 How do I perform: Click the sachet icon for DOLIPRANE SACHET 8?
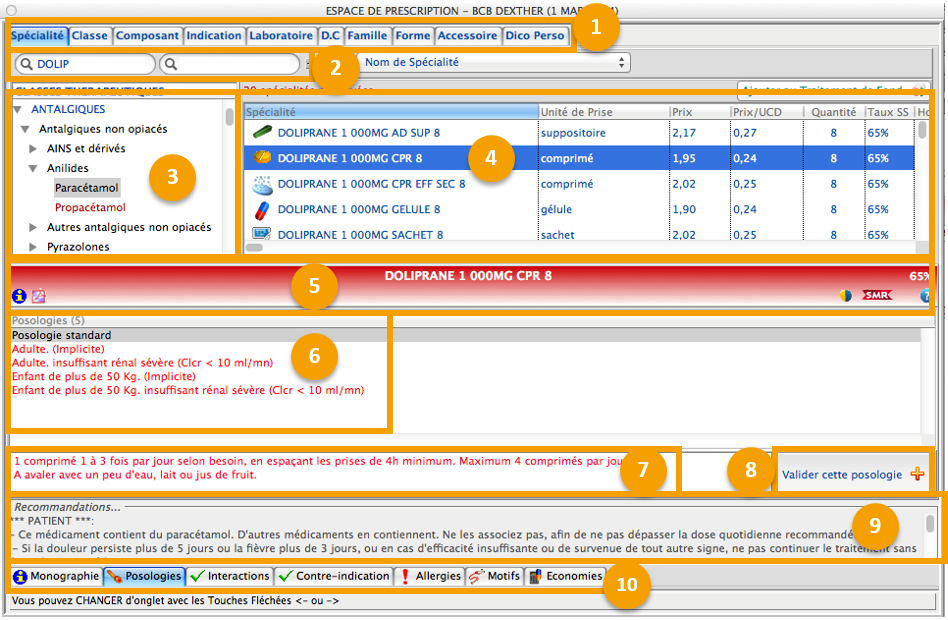point(262,235)
